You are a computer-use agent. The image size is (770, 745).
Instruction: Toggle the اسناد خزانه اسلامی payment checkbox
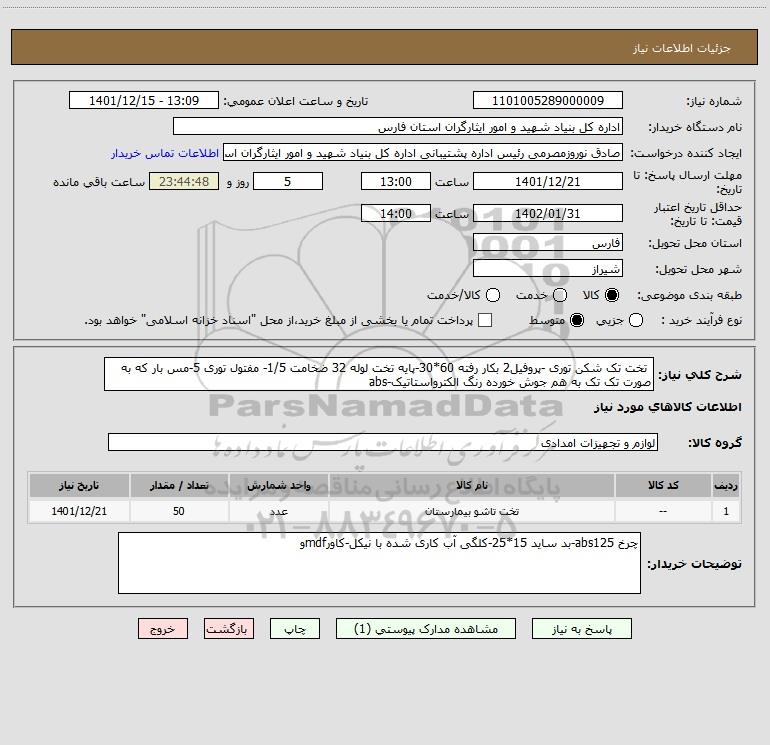(485, 320)
